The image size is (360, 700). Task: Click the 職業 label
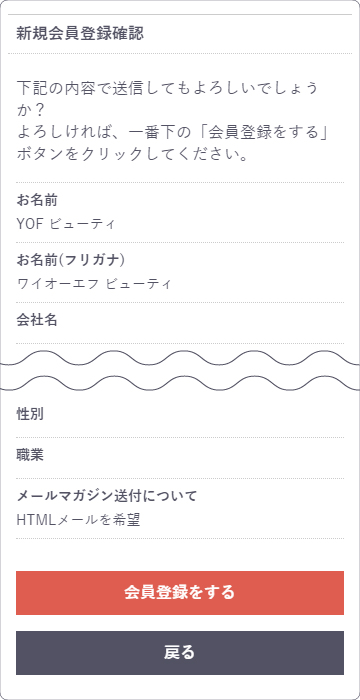pyautogui.click(x=30, y=455)
